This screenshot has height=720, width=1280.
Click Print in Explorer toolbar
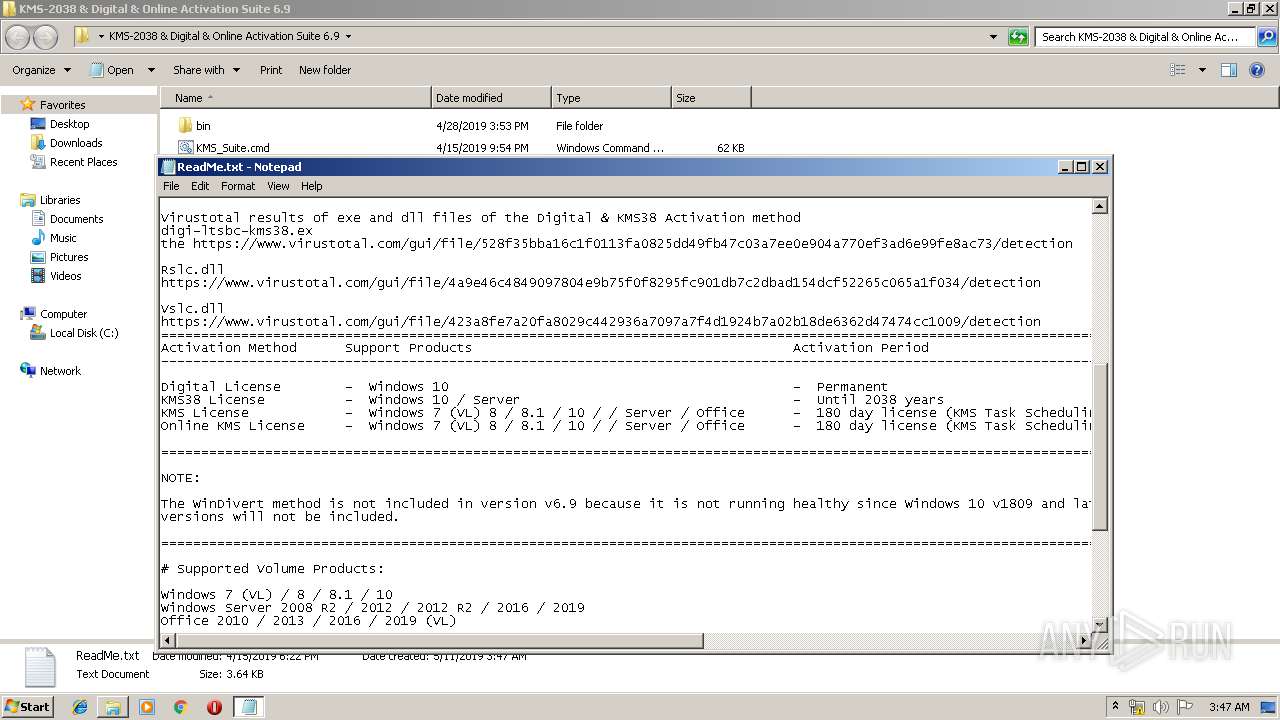pyautogui.click(x=271, y=70)
